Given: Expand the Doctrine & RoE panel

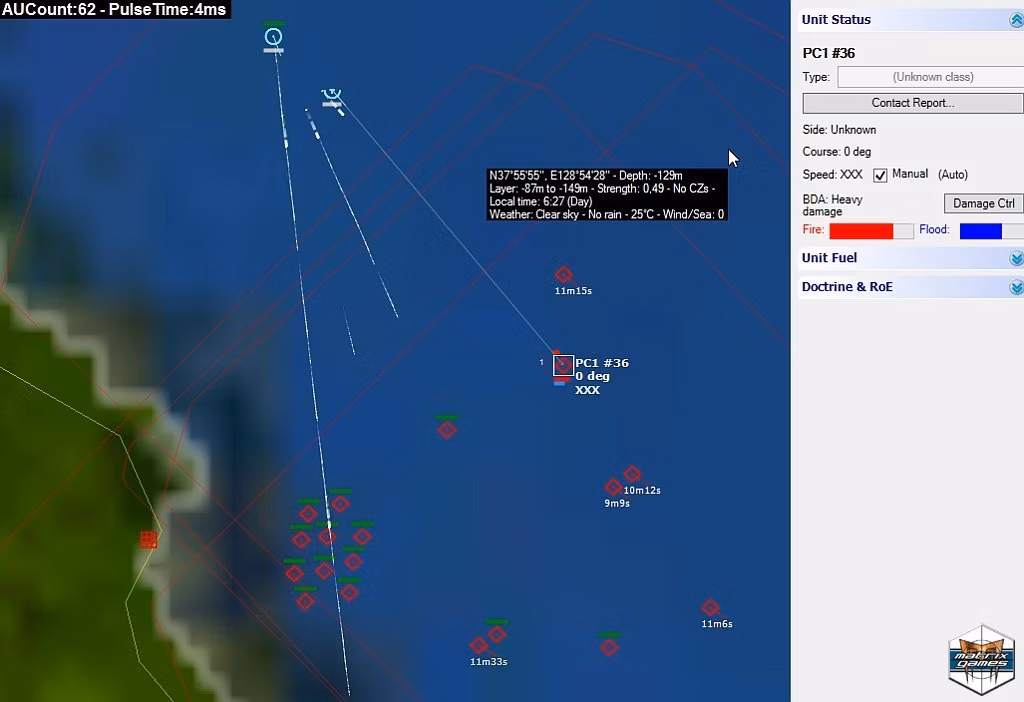Looking at the screenshot, I should 1016,287.
